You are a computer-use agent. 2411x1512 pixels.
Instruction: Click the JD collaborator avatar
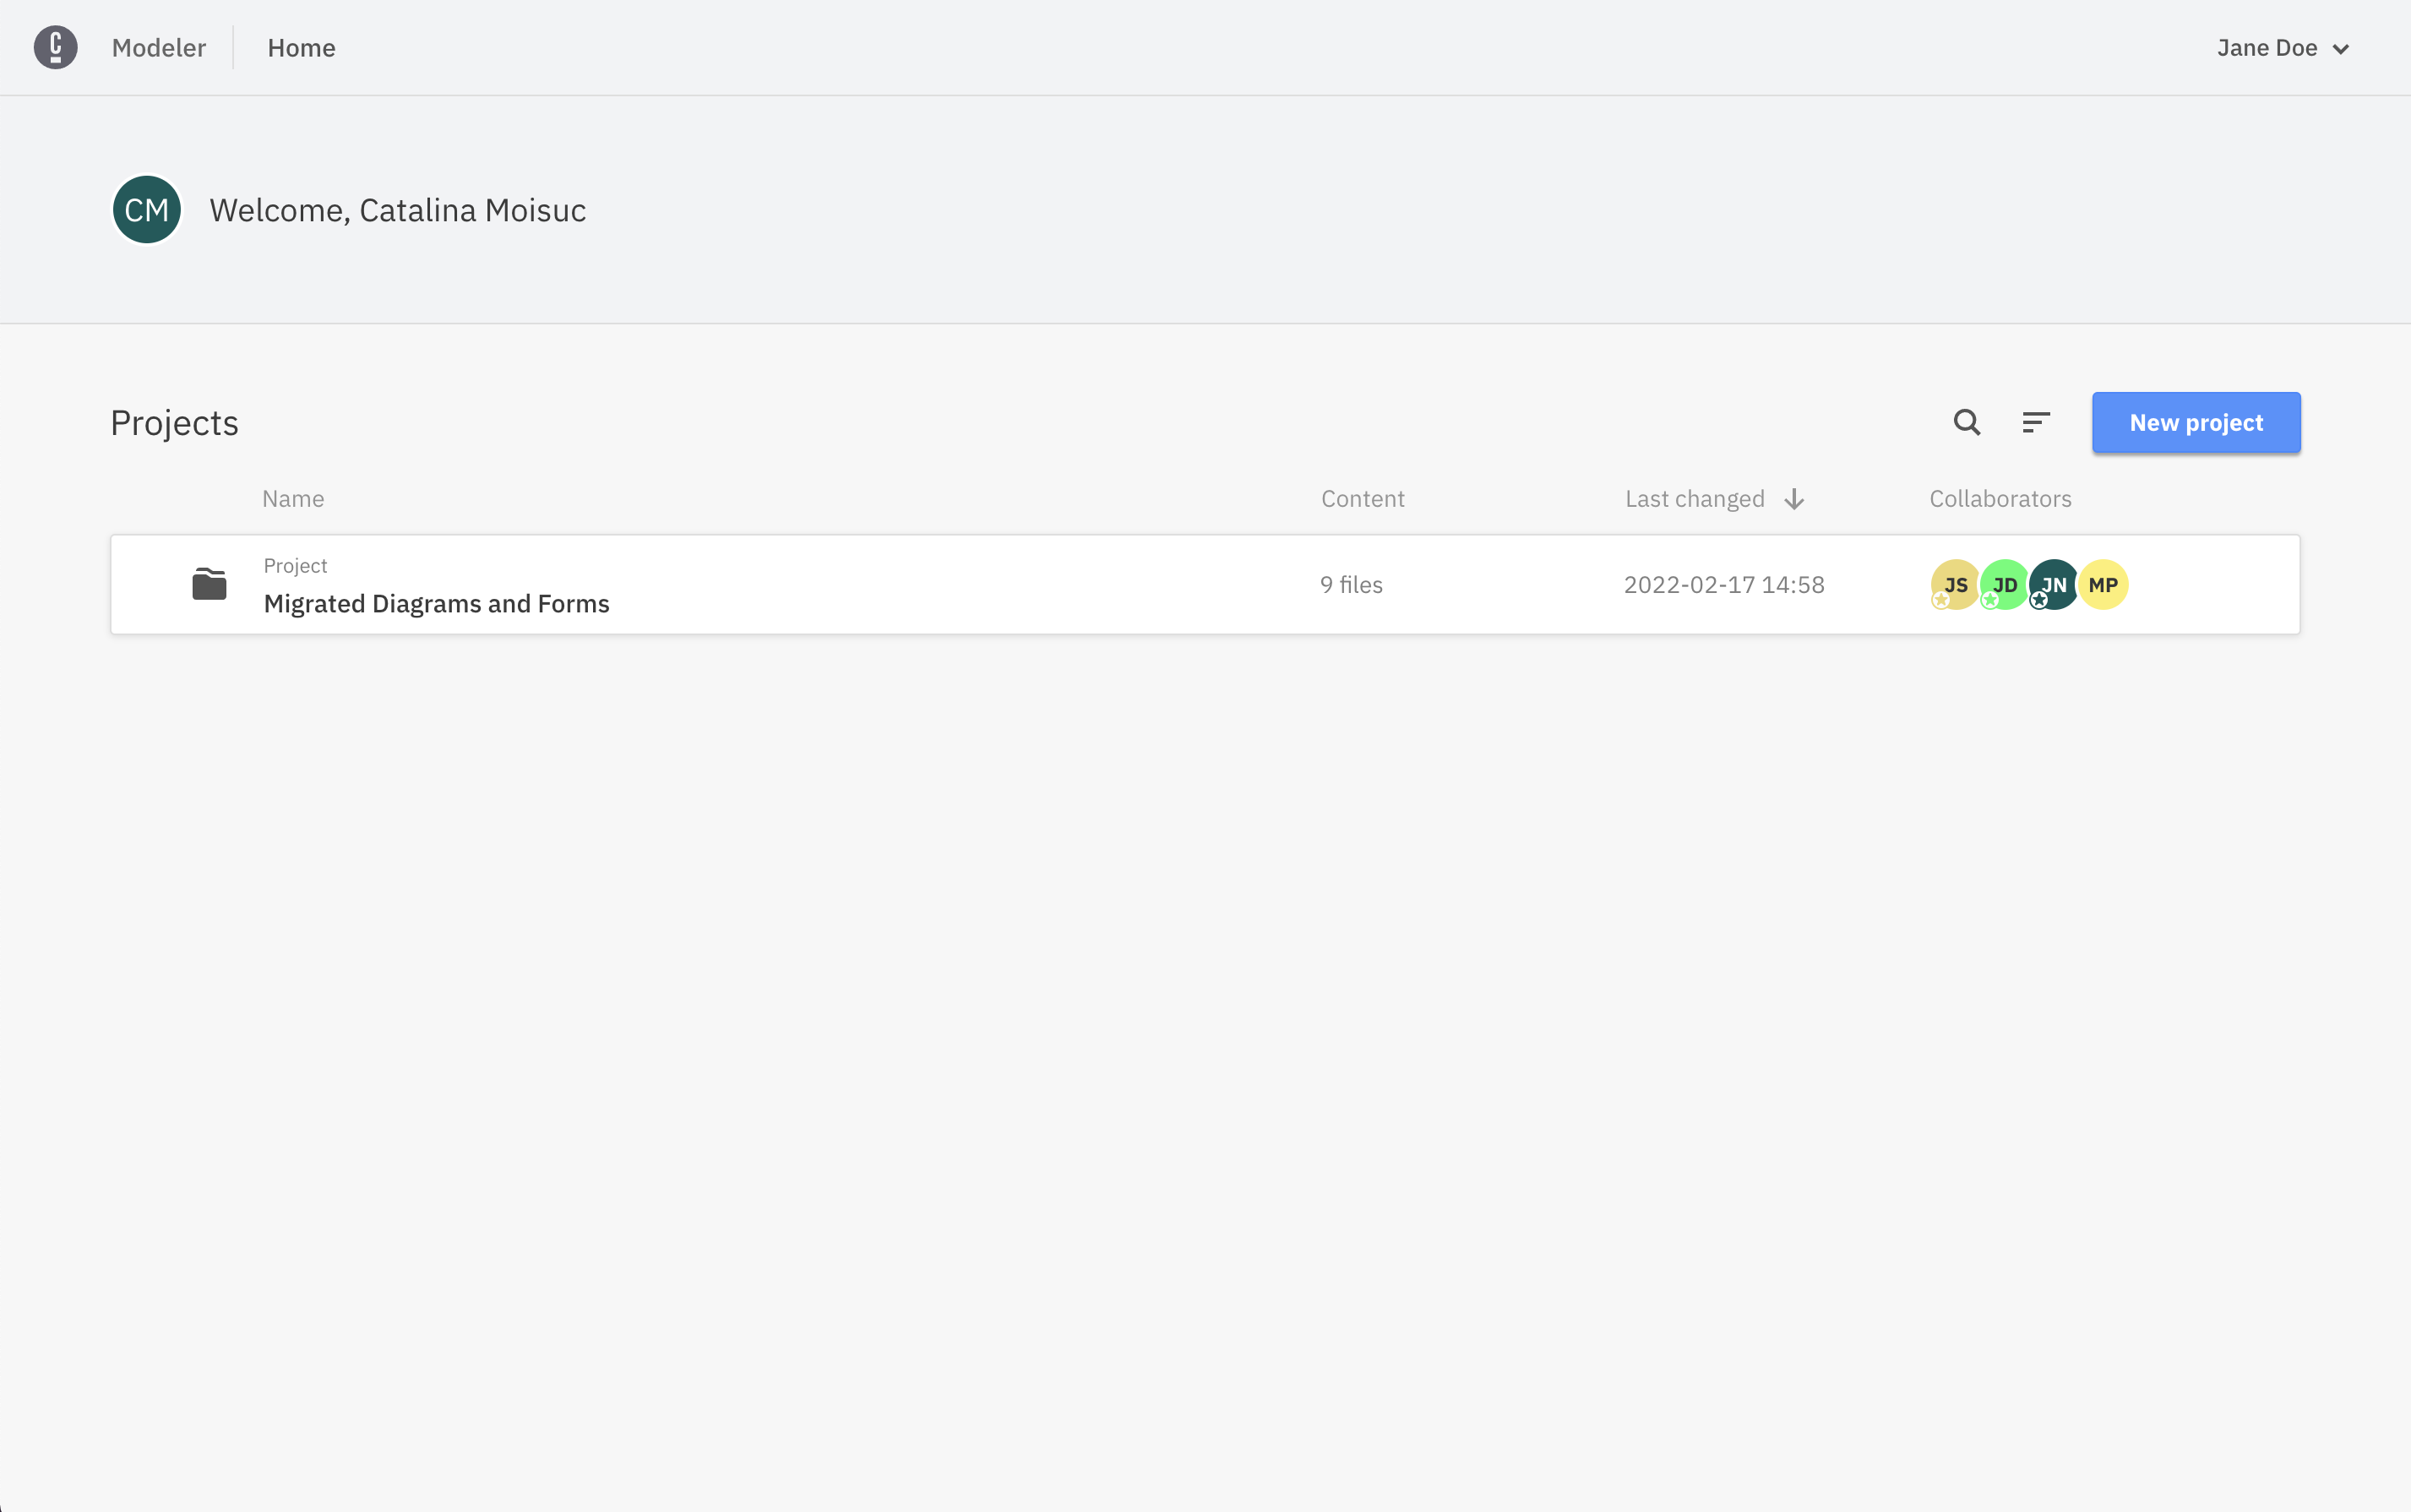(x=2004, y=585)
